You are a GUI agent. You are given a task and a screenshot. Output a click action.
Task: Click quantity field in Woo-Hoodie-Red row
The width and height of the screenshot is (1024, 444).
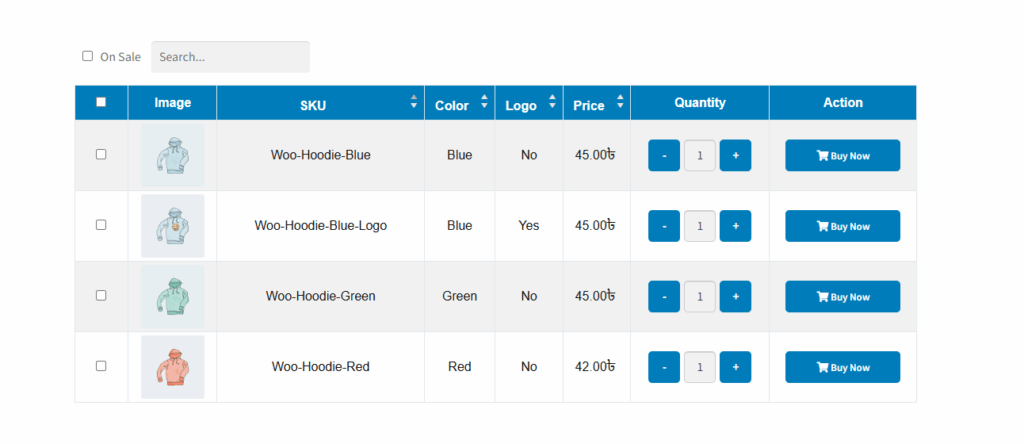(x=700, y=367)
